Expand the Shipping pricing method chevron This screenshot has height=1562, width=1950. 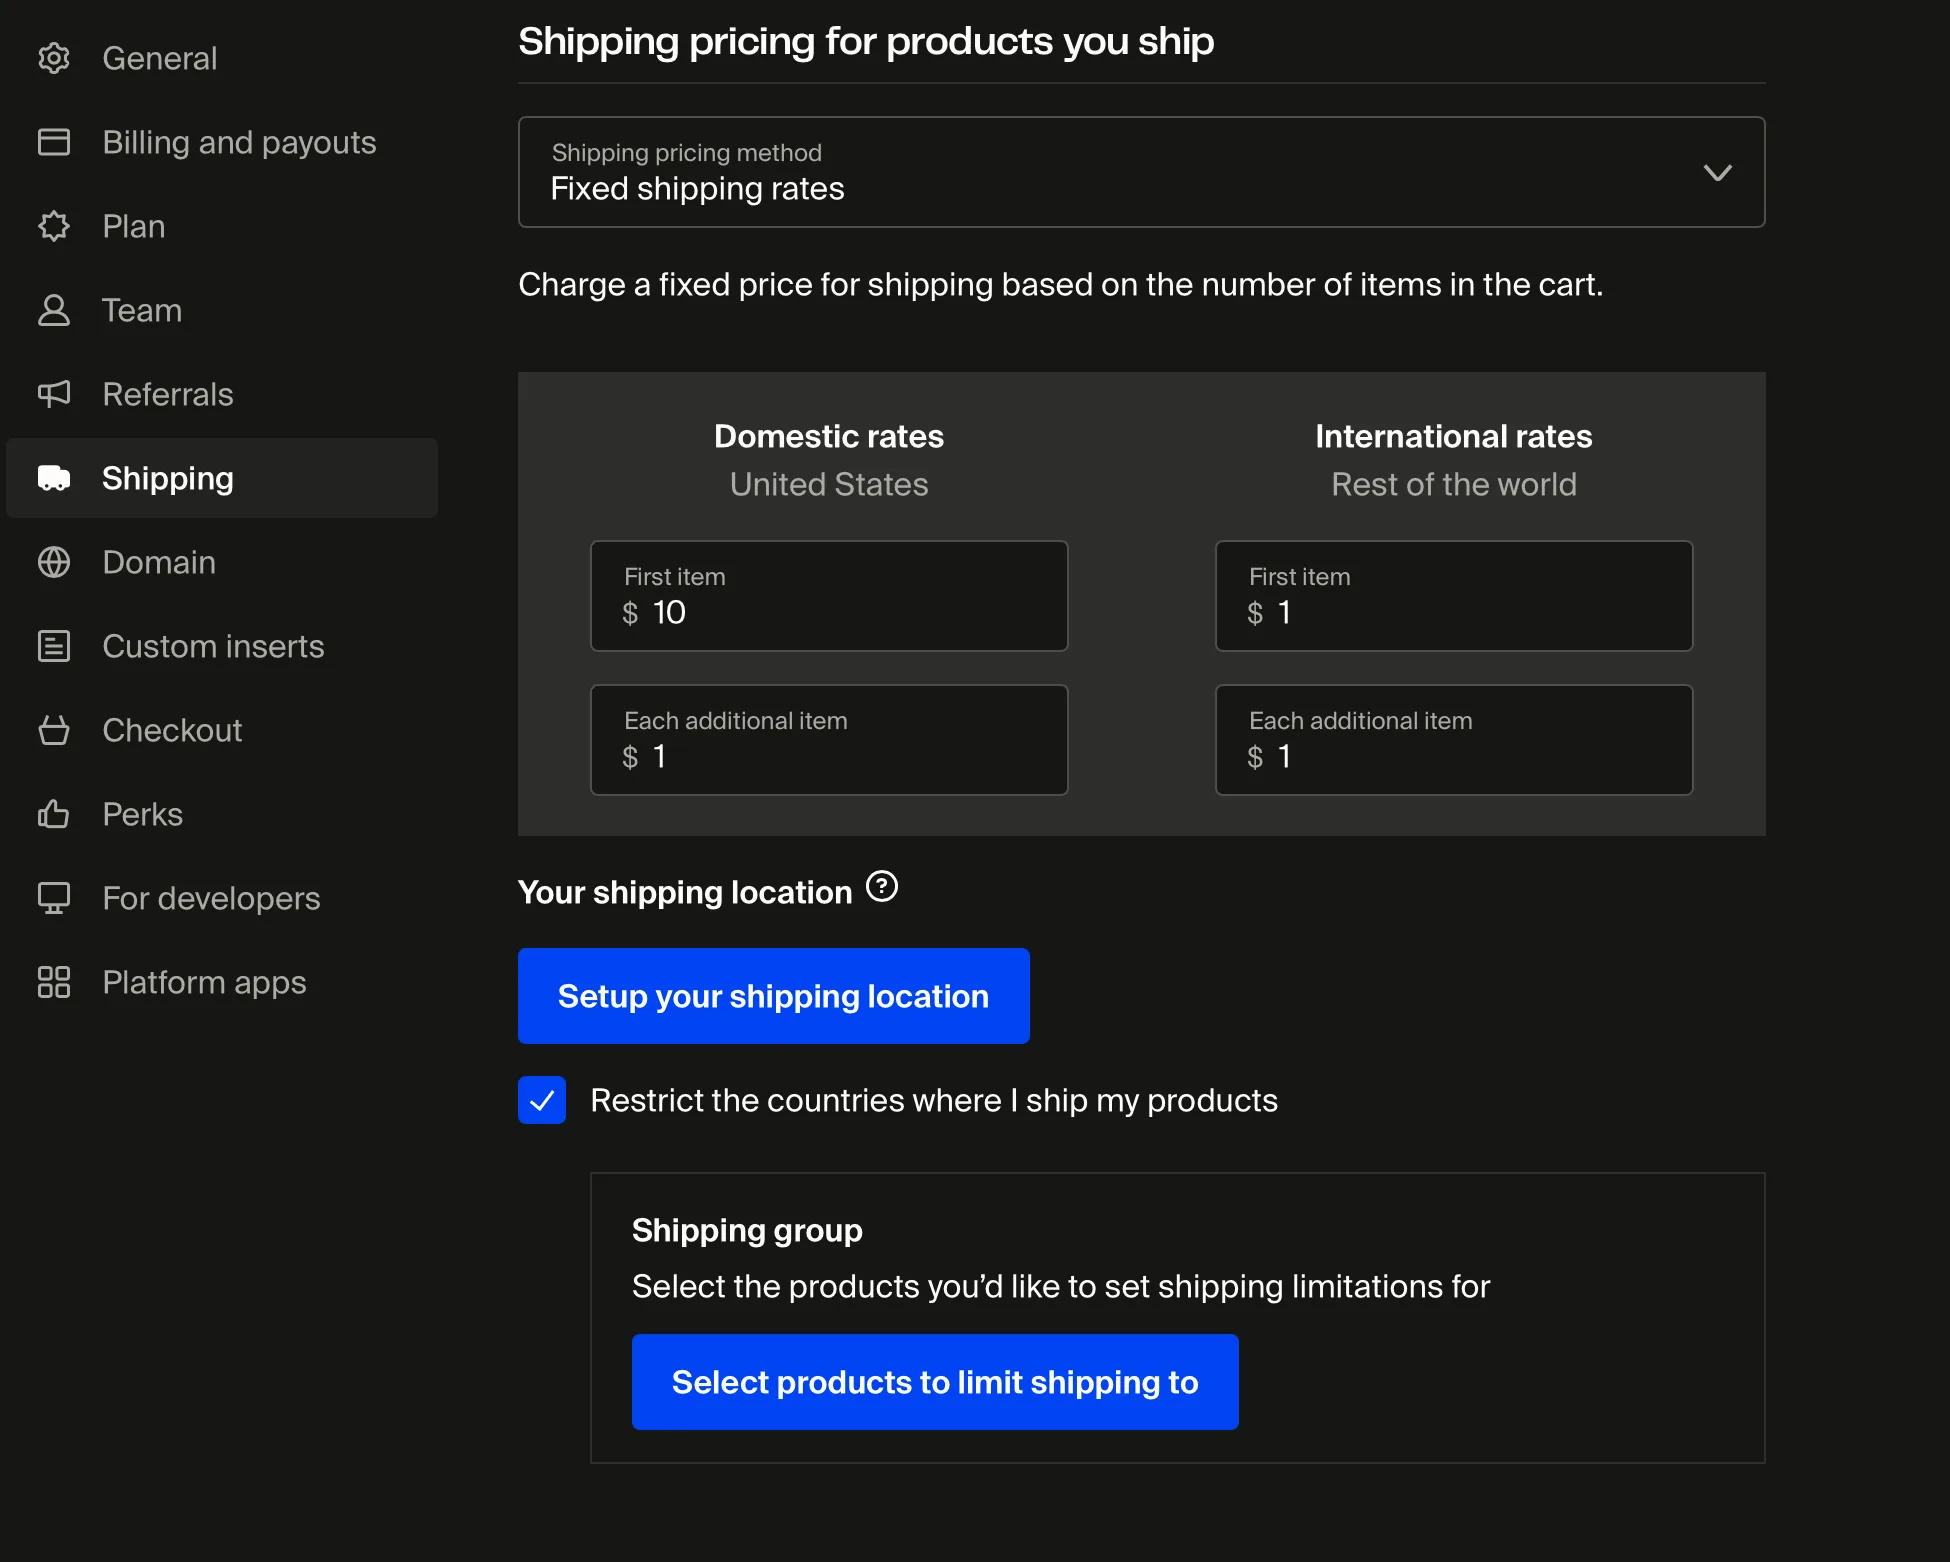1717,173
